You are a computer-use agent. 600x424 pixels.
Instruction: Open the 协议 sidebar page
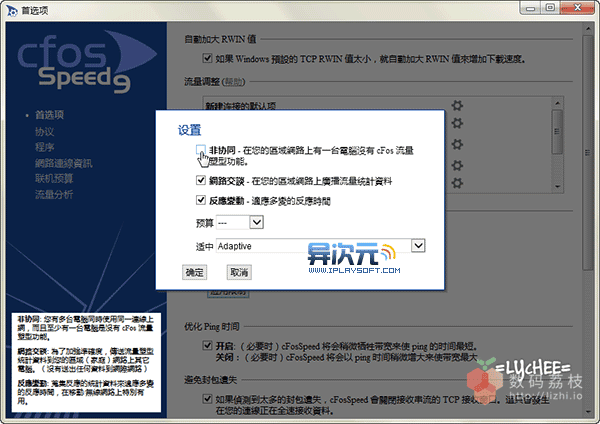click(45, 132)
